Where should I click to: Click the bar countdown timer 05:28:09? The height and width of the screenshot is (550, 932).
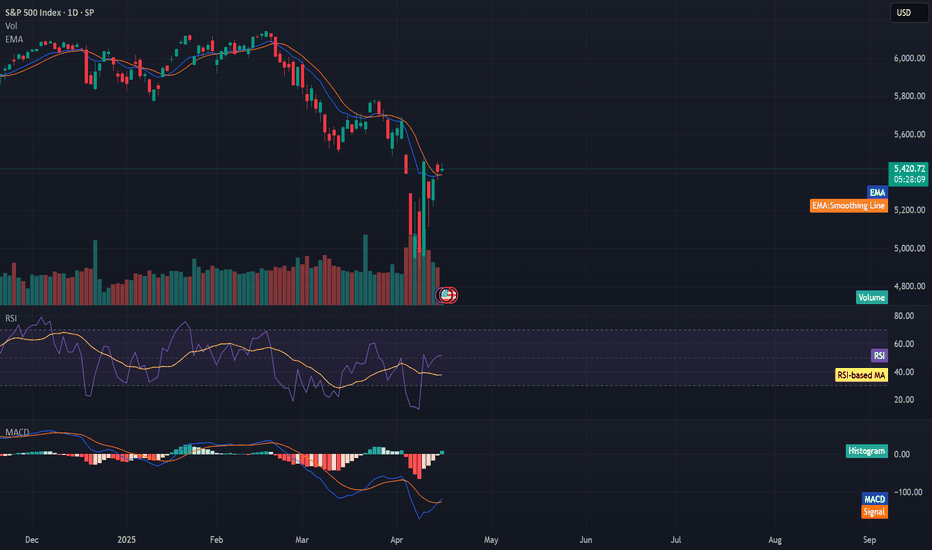[909, 180]
